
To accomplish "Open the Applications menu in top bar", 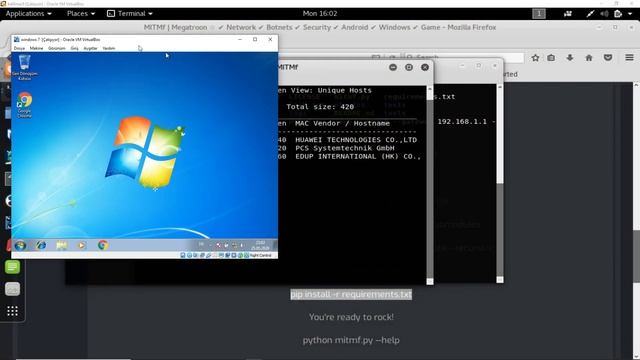I will (29, 13).
